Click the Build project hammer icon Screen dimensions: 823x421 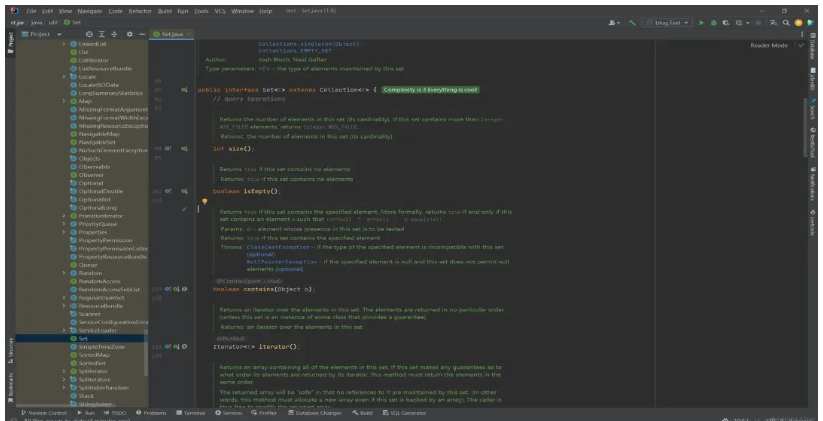click(632, 23)
